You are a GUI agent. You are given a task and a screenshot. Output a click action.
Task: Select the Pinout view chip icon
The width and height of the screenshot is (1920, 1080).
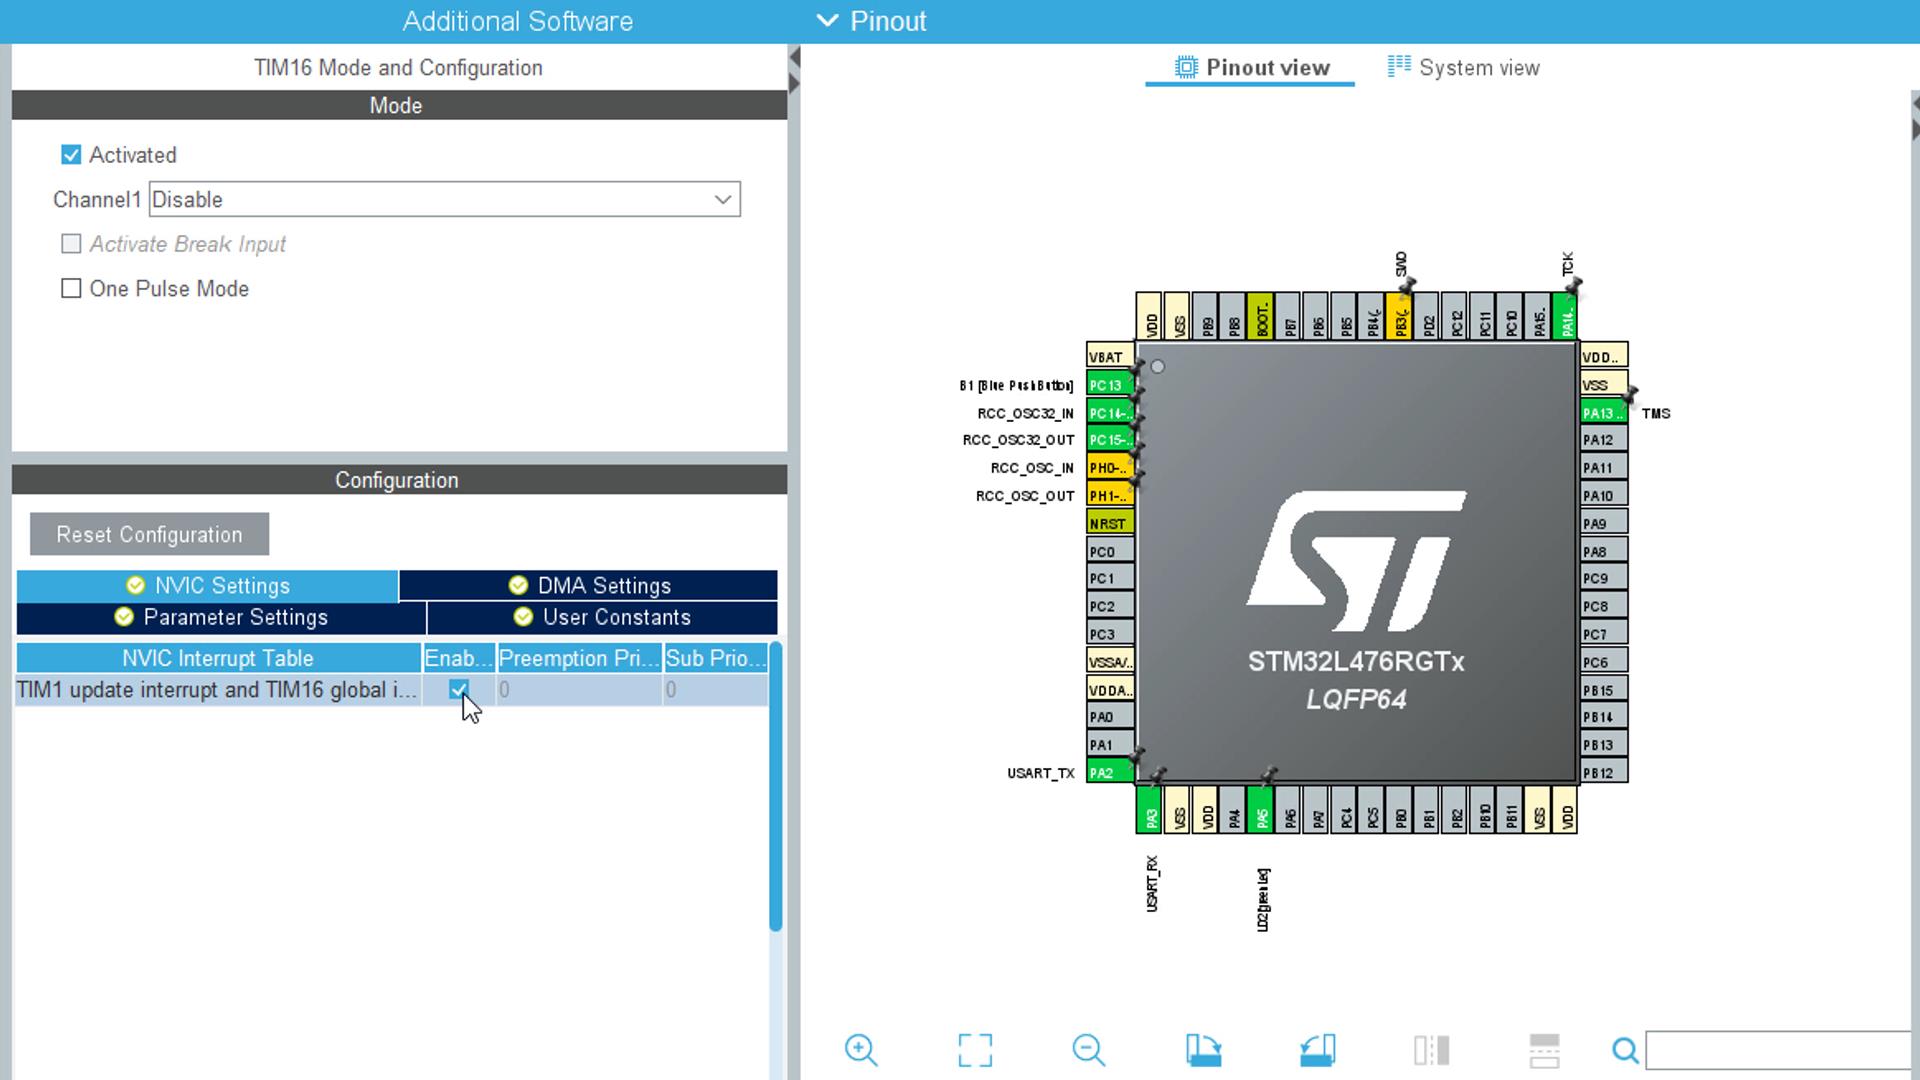click(1184, 66)
